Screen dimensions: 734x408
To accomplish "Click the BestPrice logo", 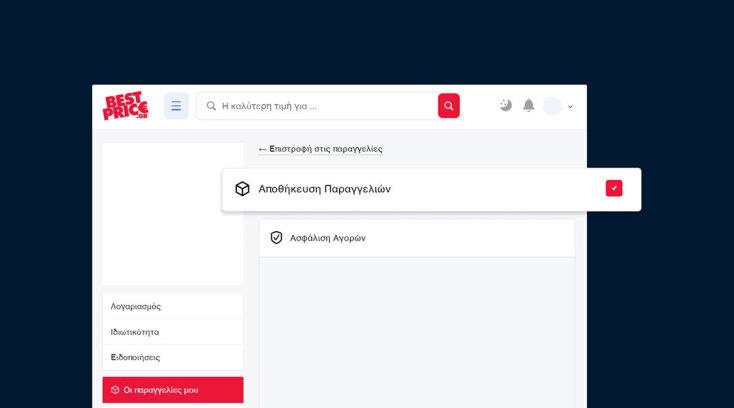I will [x=125, y=106].
